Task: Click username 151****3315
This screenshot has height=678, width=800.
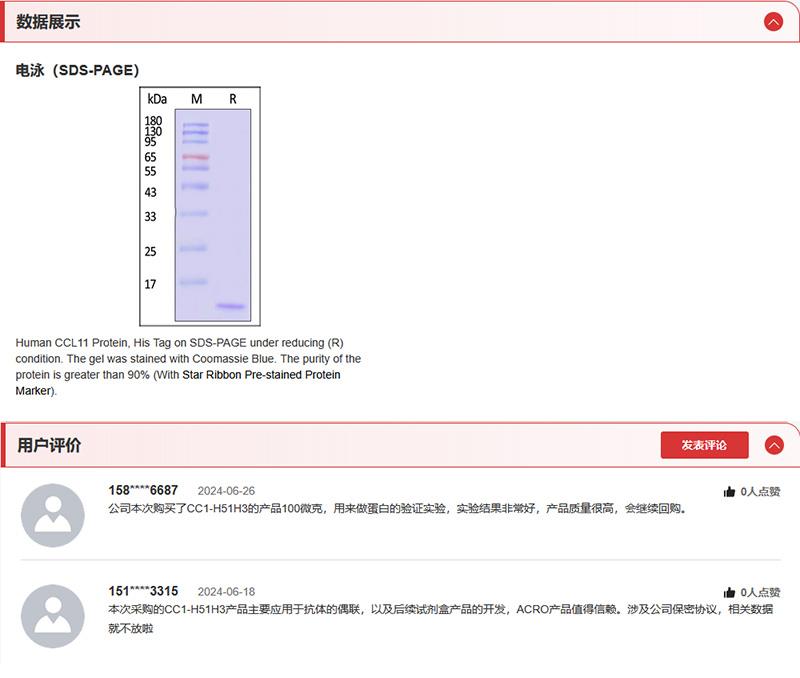Action: [143, 591]
